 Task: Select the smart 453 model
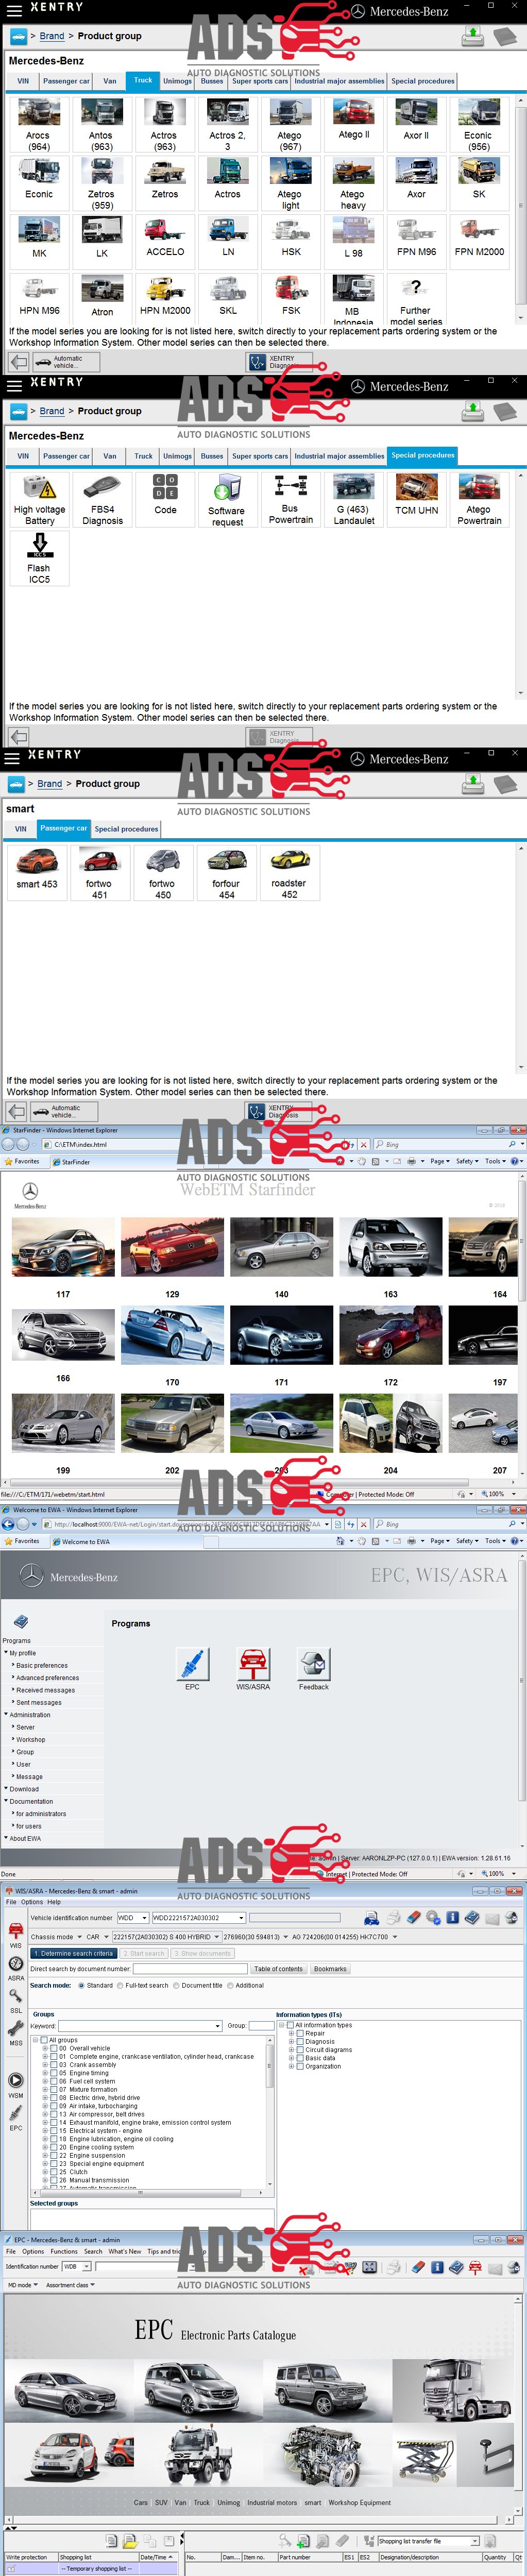tap(37, 872)
